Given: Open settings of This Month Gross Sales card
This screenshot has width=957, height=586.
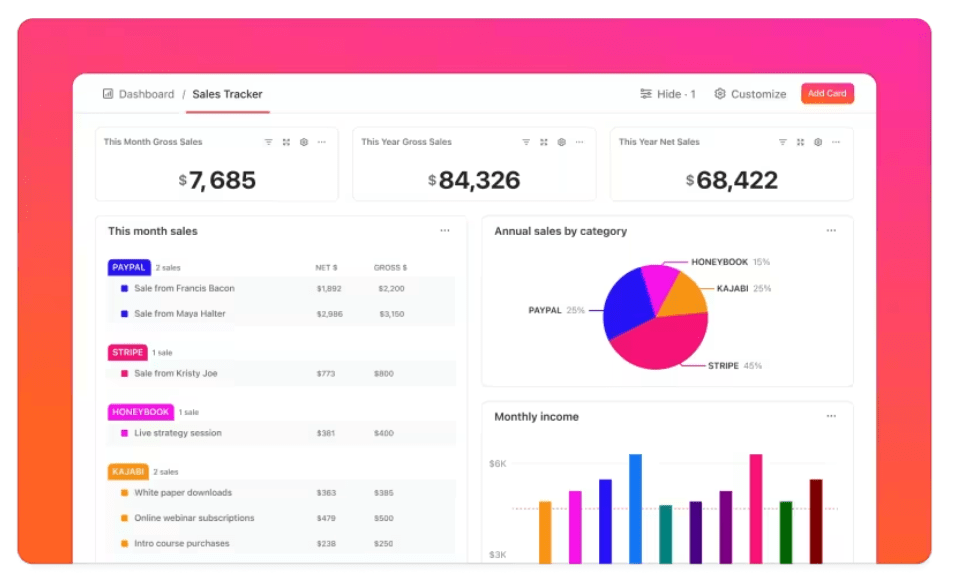Looking at the screenshot, I should coord(304,142).
